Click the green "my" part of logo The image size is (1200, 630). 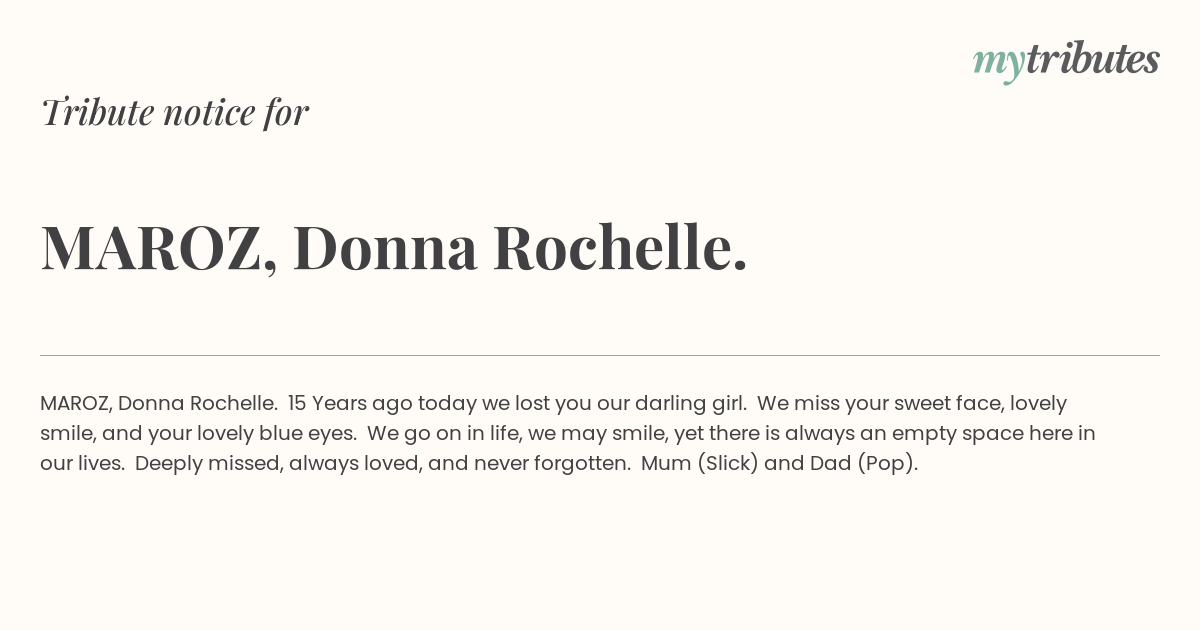tap(999, 64)
